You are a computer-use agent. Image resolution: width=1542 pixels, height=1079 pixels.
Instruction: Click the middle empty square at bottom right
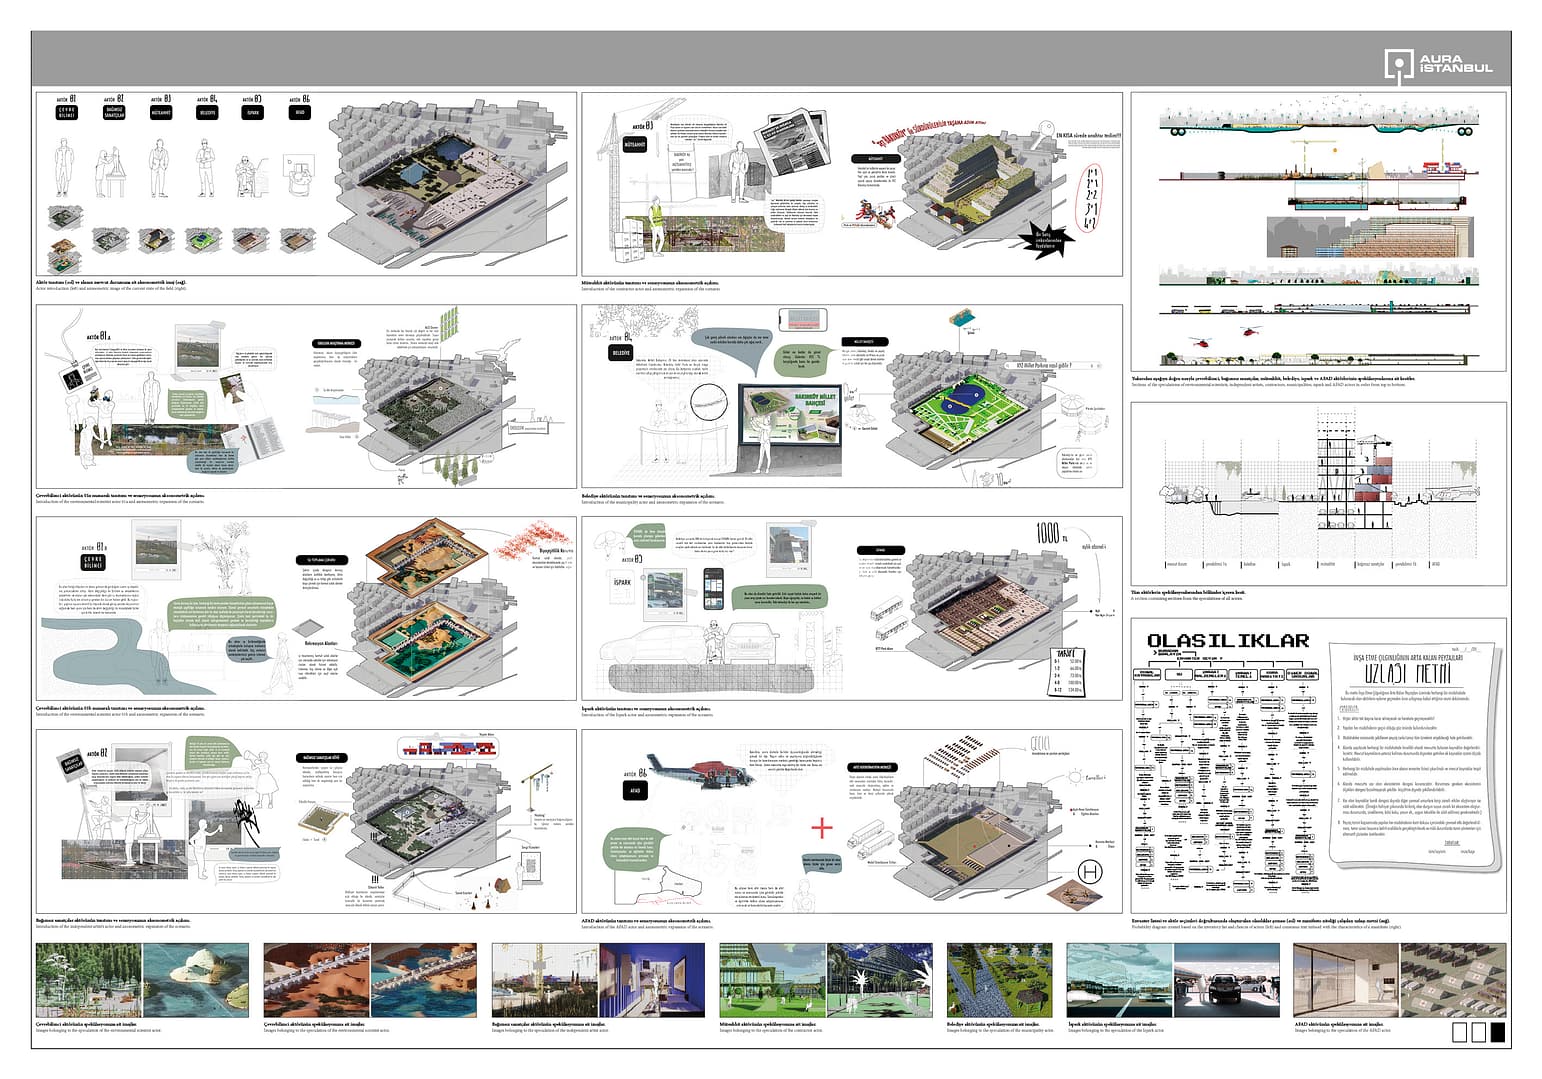(1477, 1032)
